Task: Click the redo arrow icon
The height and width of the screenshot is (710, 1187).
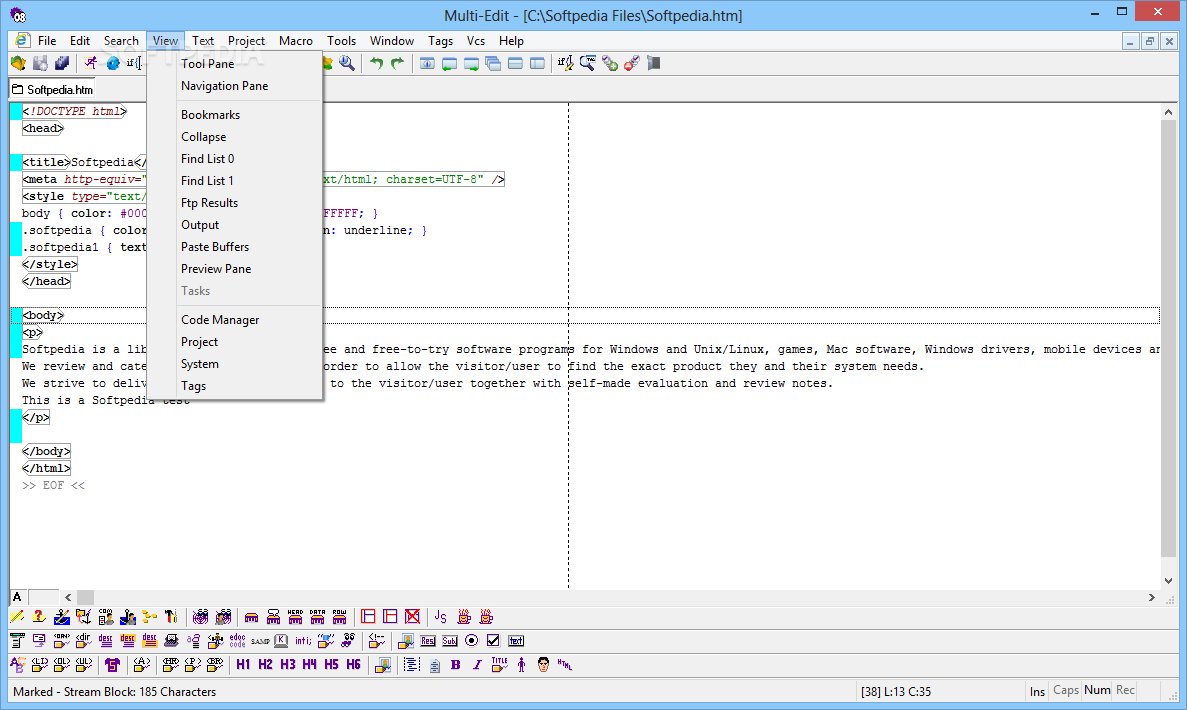Action: [397, 64]
